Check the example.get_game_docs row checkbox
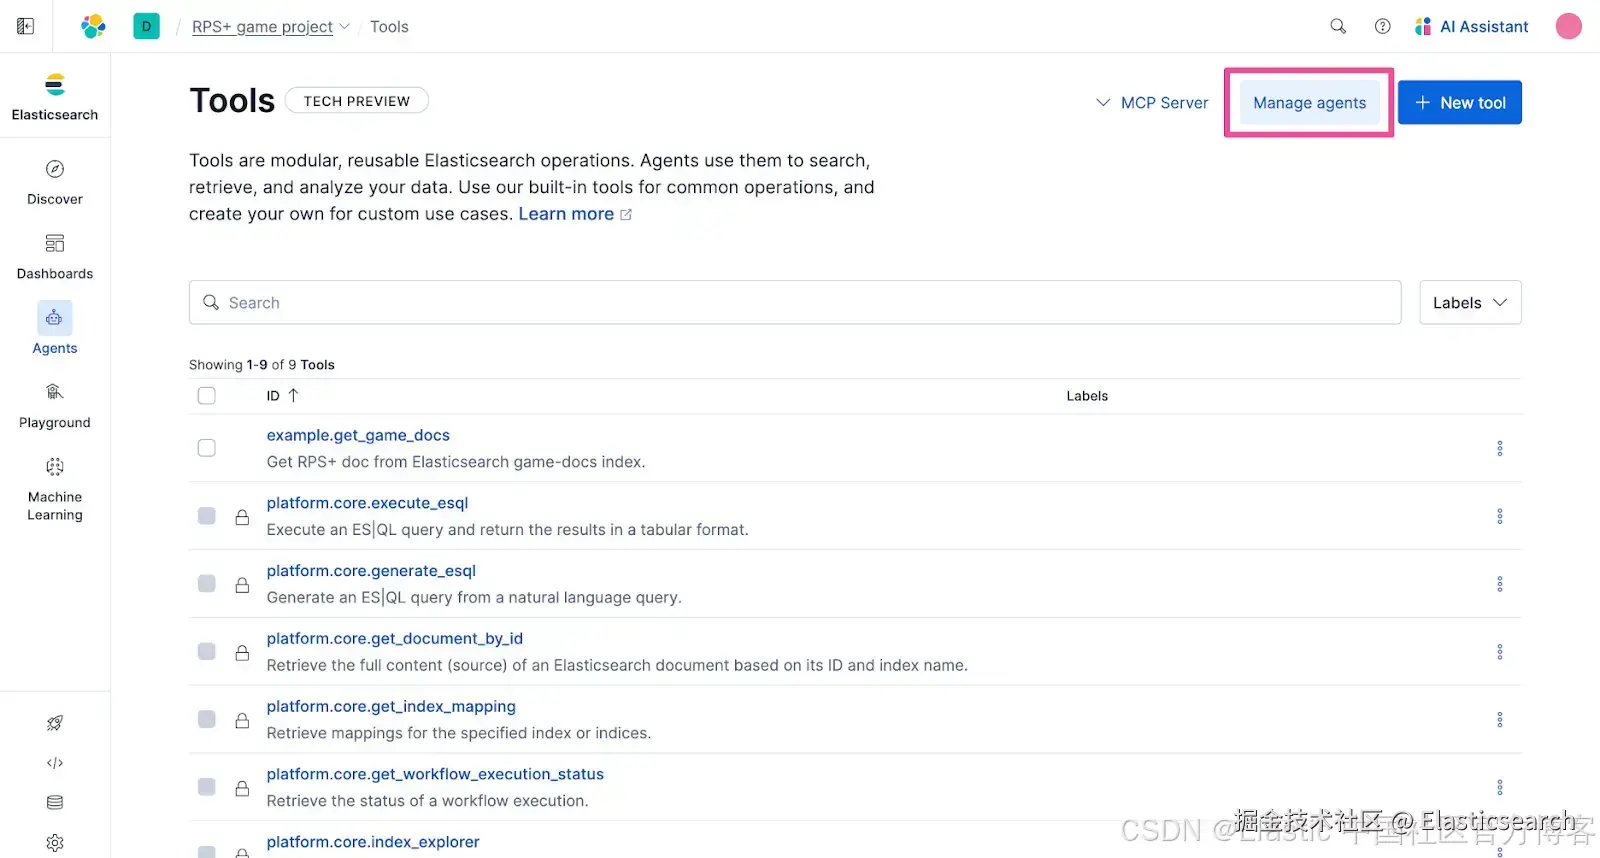 point(207,448)
